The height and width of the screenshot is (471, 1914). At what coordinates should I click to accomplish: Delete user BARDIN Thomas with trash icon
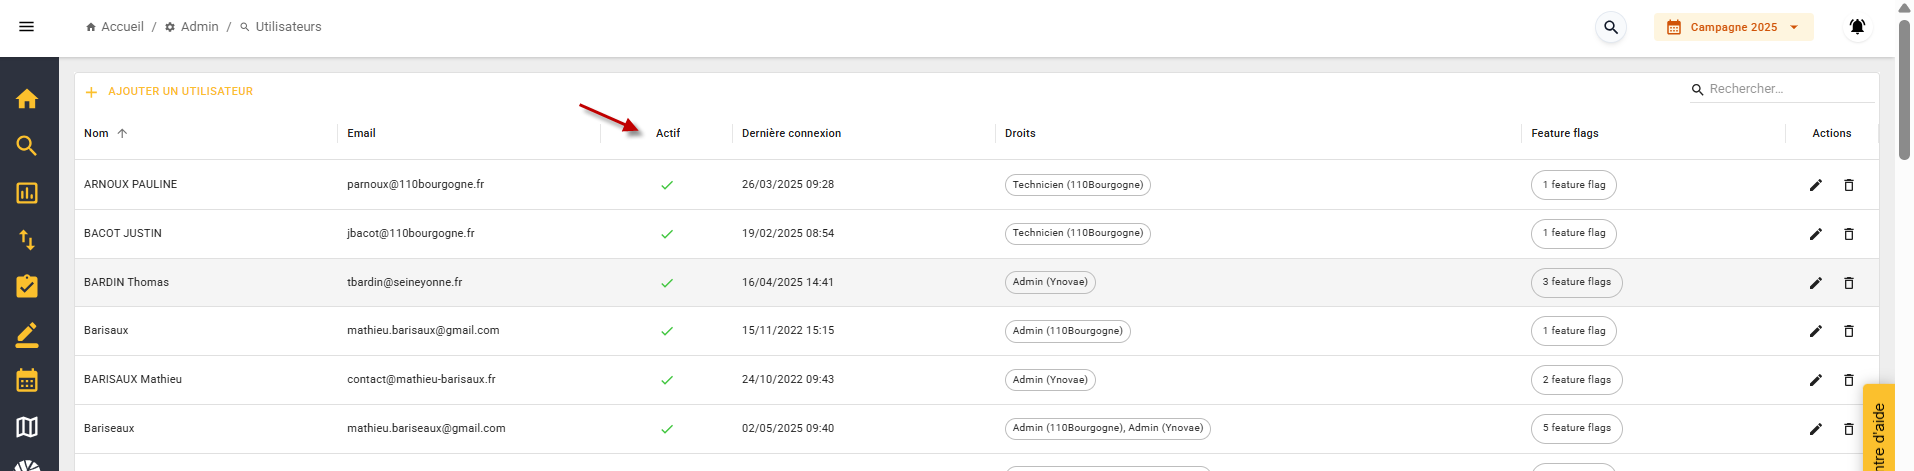point(1849,283)
